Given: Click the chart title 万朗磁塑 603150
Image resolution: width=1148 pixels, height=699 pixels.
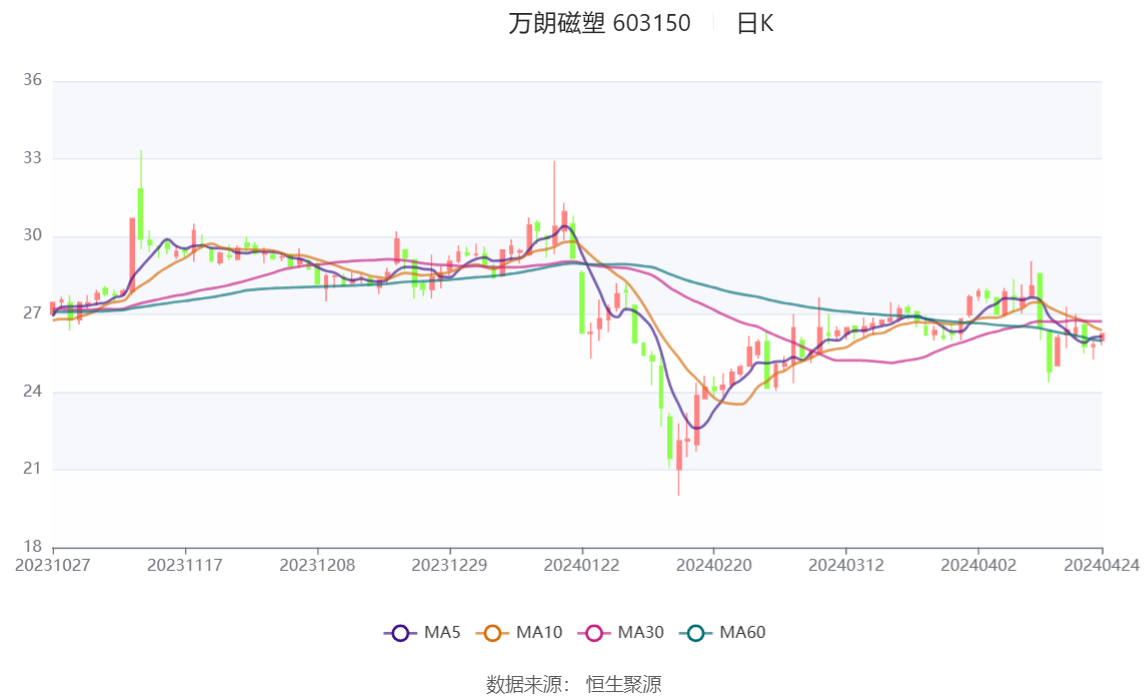Looking at the screenshot, I should tap(599, 23).
